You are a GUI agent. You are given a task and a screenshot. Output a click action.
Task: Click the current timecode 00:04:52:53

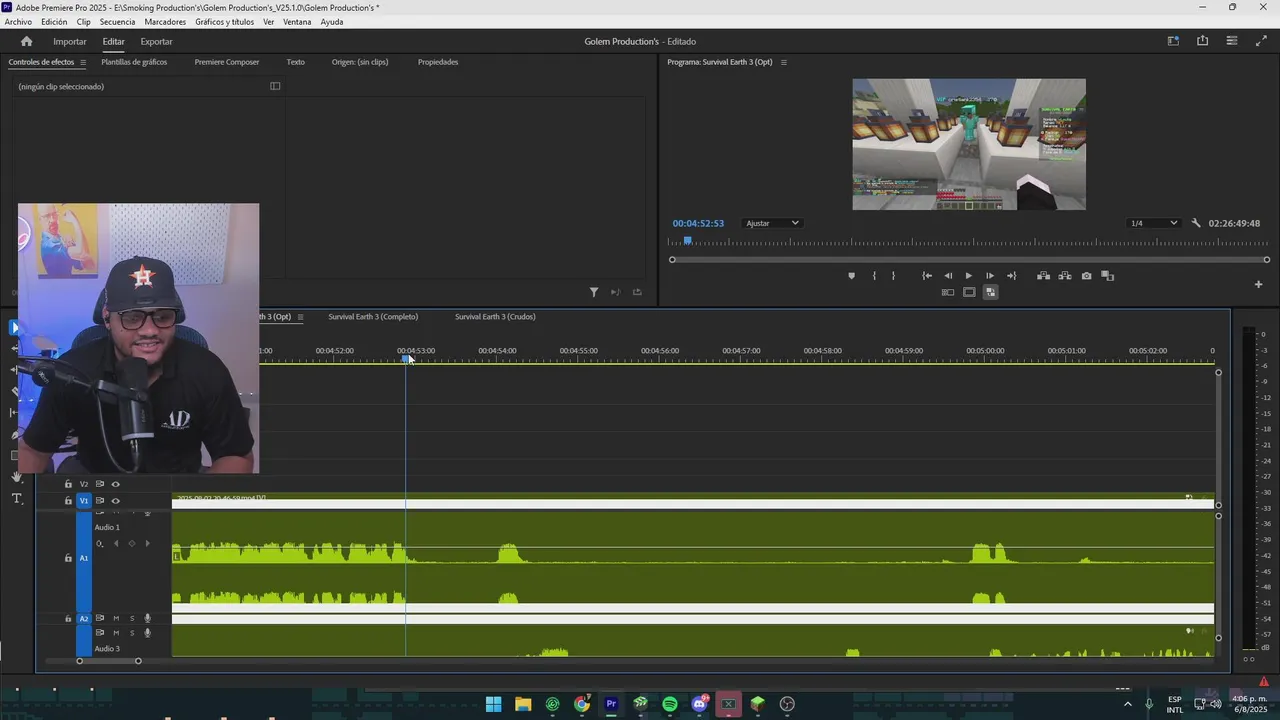click(698, 223)
